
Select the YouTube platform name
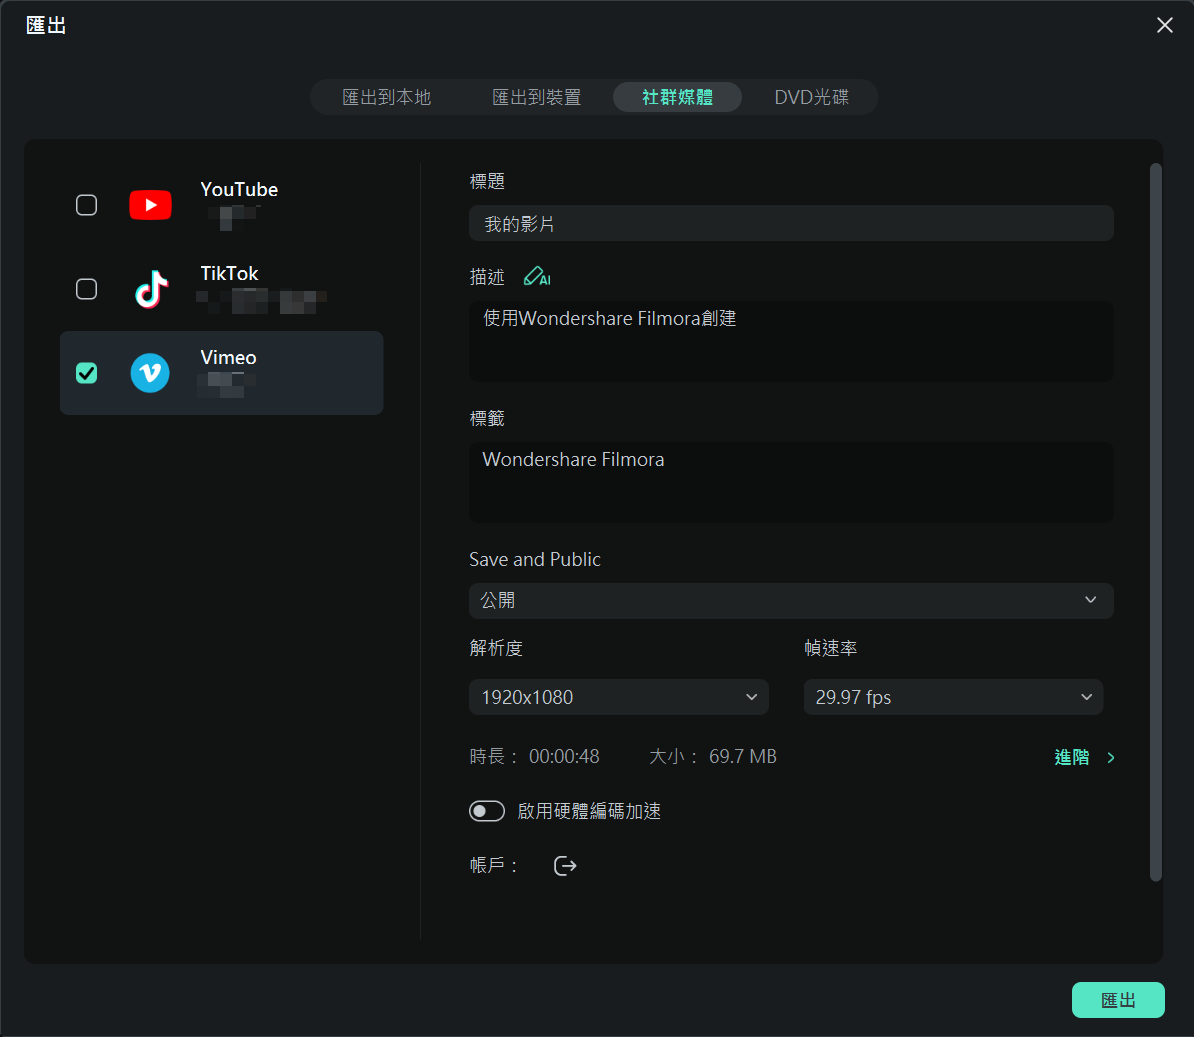[239, 190]
